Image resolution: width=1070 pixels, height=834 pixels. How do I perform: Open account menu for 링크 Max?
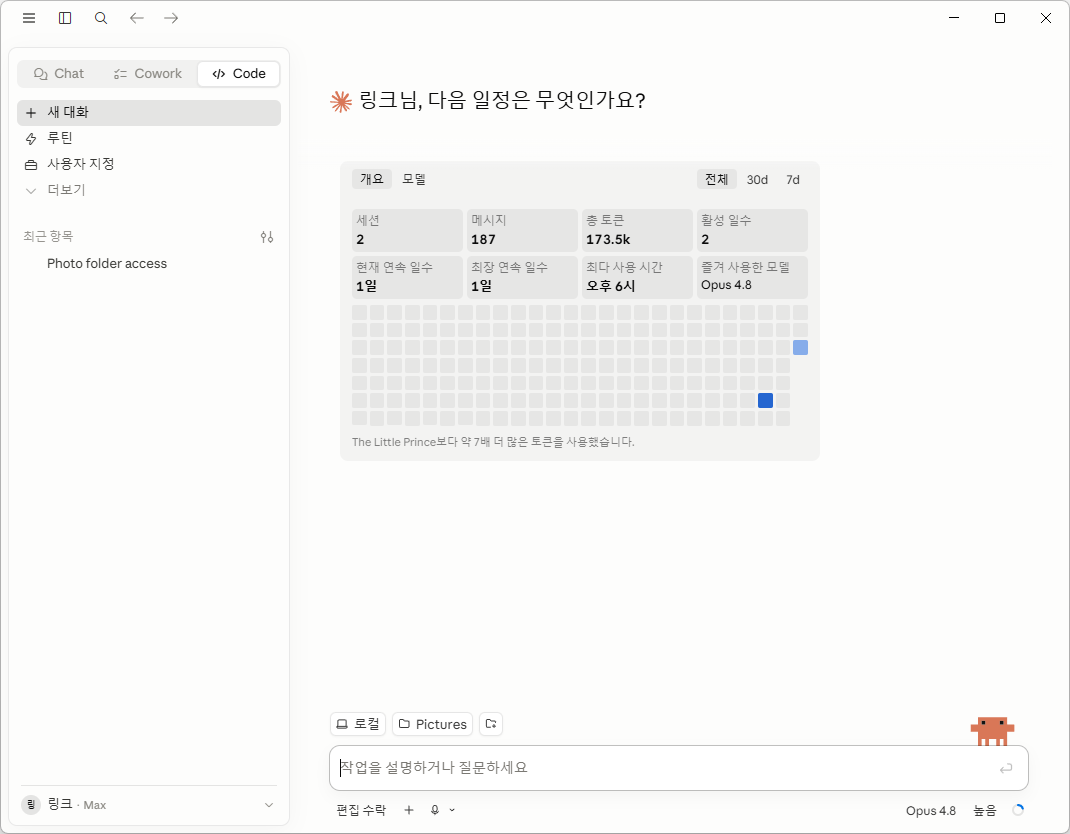(x=149, y=805)
